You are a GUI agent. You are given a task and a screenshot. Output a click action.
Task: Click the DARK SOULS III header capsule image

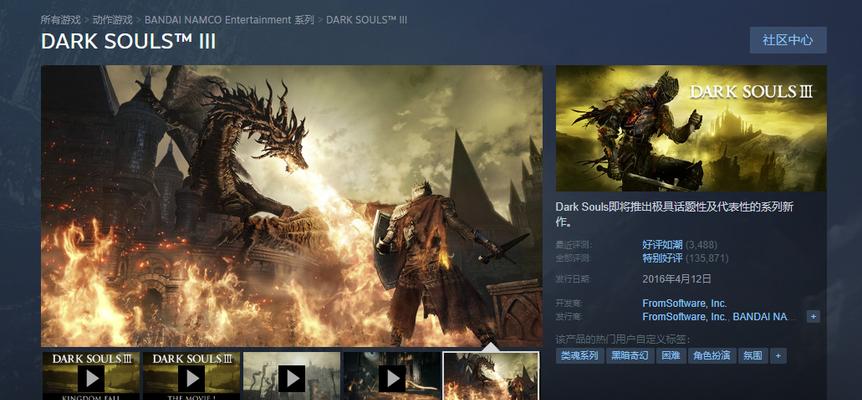pos(691,129)
